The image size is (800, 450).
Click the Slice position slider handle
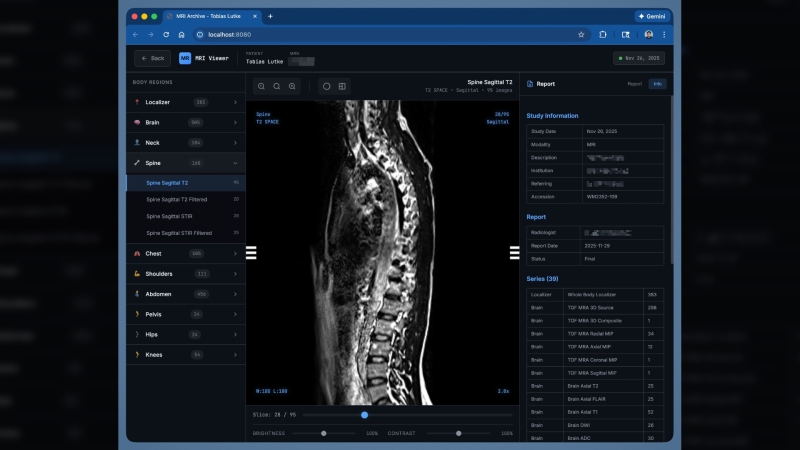pyautogui.click(x=364, y=414)
